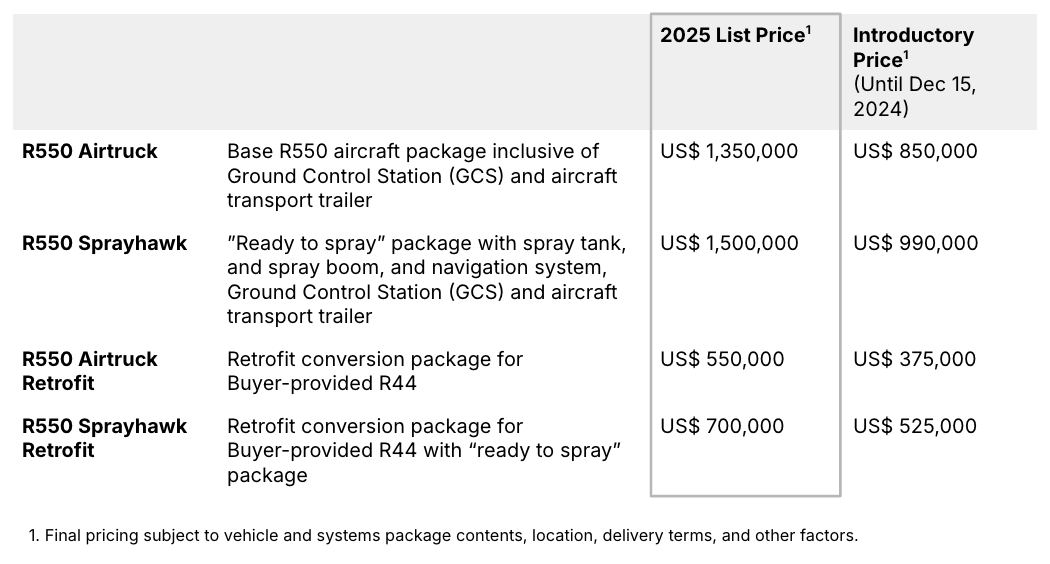Click the US$ 1,350,000 list price

(729, 152)
